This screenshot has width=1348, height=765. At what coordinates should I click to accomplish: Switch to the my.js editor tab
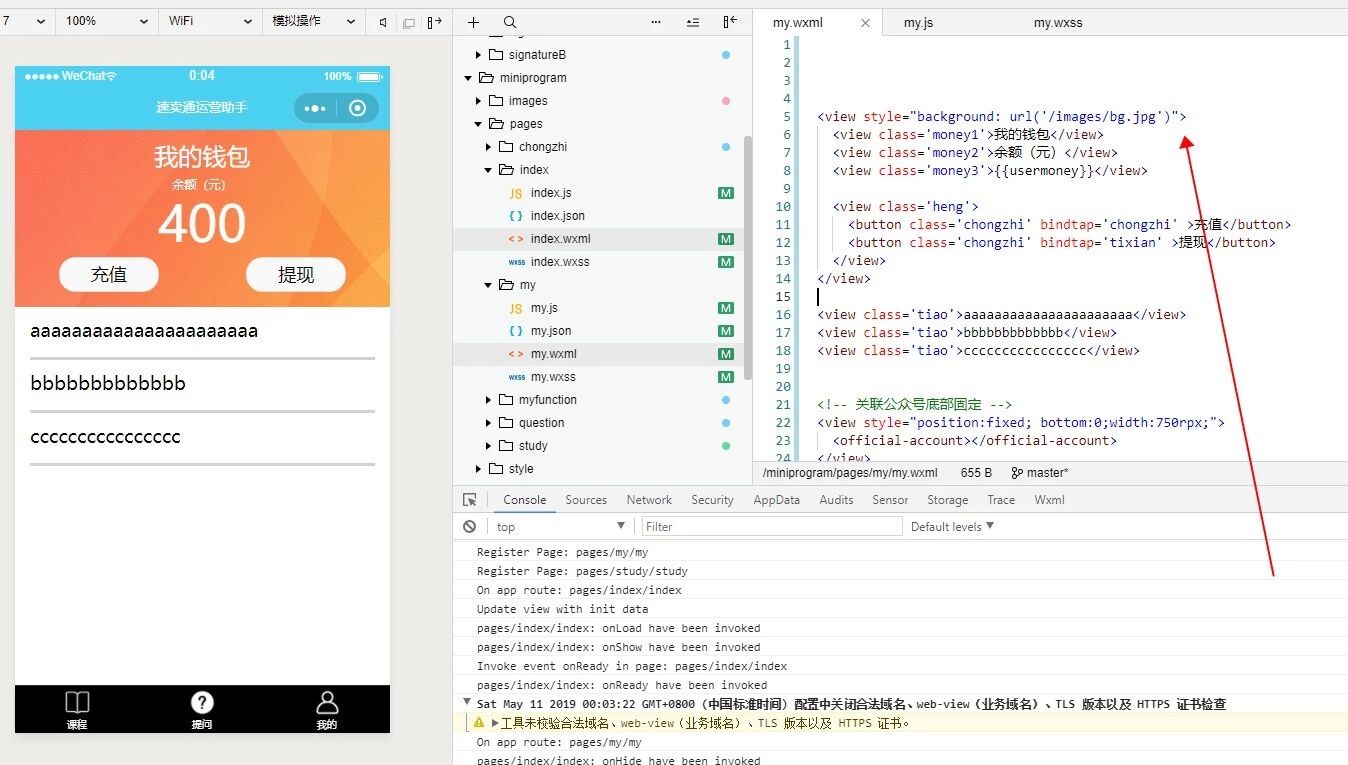(918, 22)
